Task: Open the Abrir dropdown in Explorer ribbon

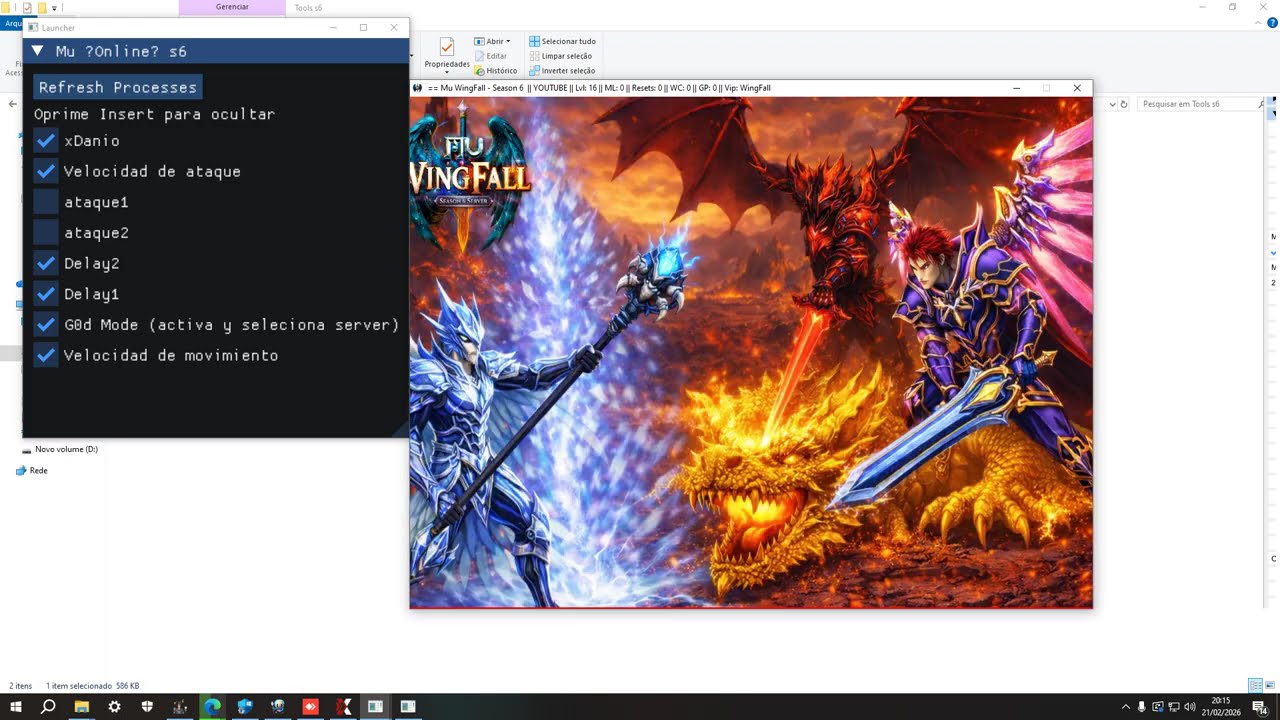Action: click(x=492, y=41)
